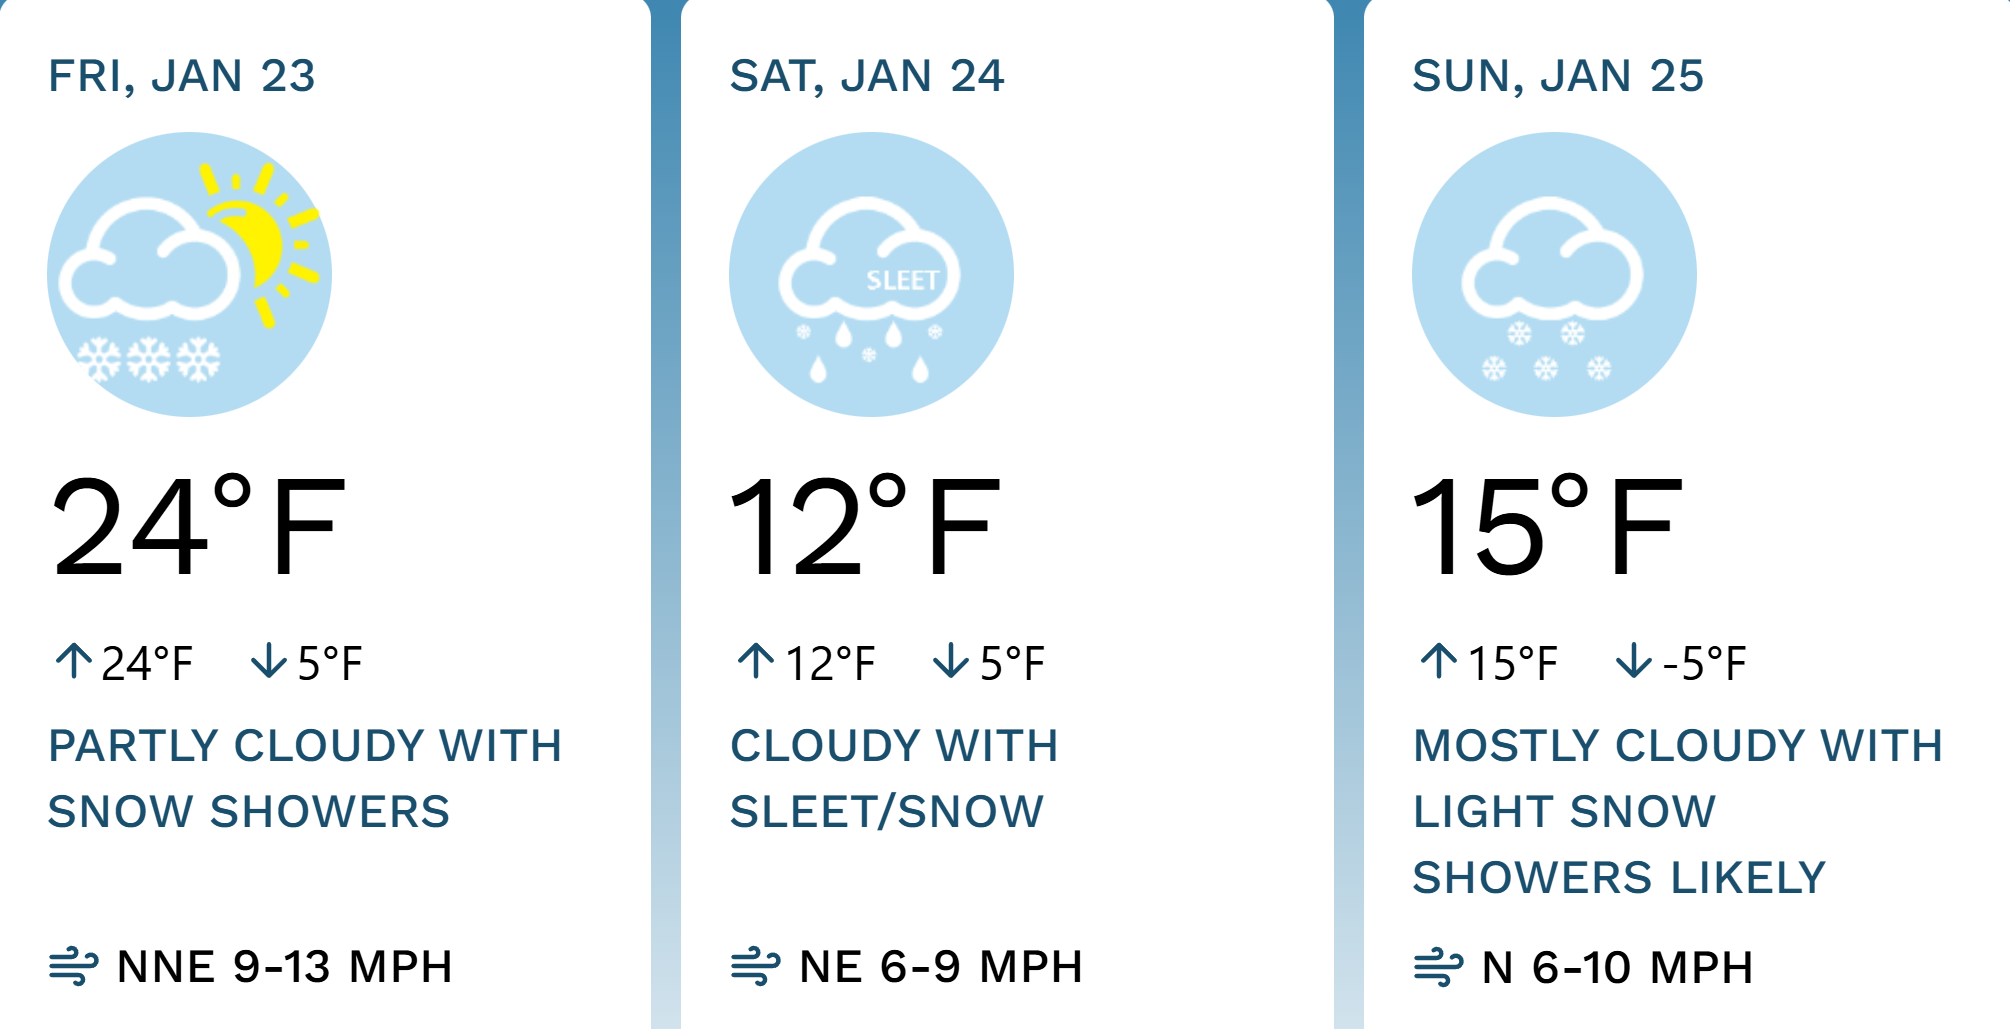Viewport: 2010px width, 1029px height.
Task: Select the FRI, JAN 23 date heading
Action: [x=182, y=76]
